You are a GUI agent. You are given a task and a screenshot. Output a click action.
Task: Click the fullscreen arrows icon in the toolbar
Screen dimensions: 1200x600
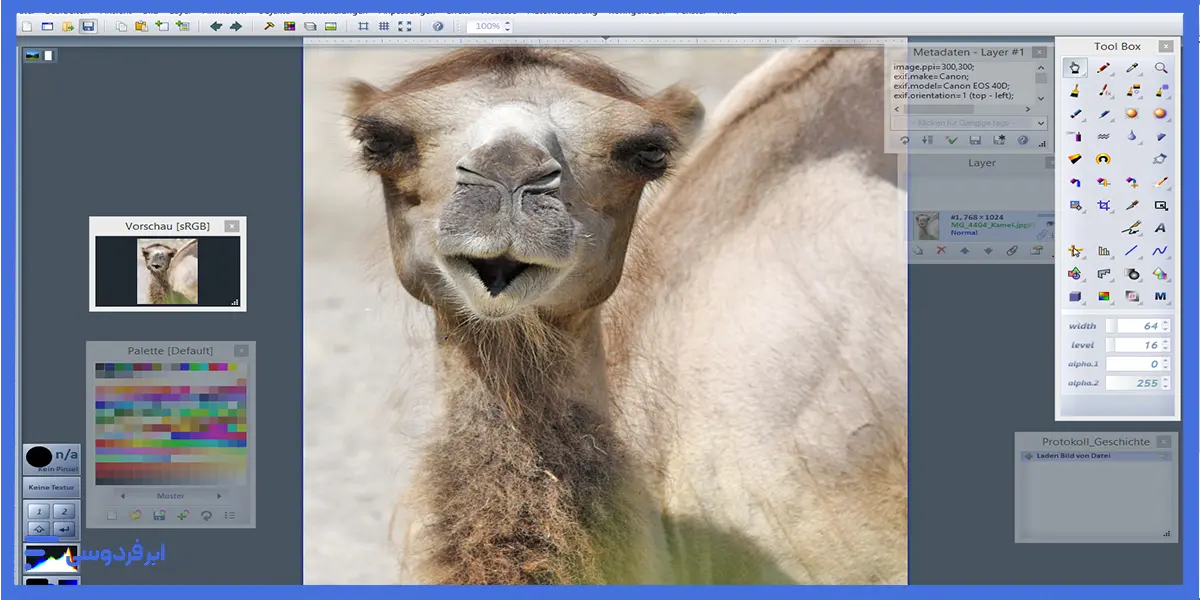(404, 26)
